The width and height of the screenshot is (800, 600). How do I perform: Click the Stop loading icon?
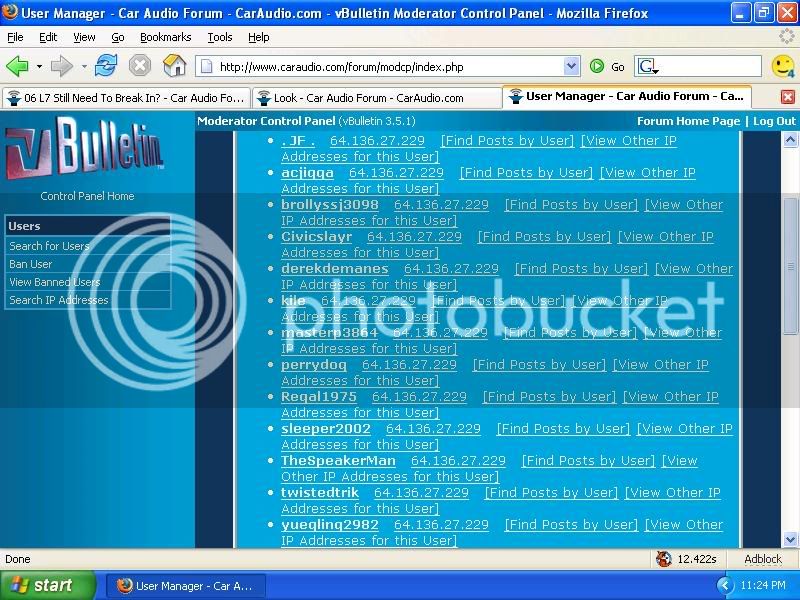tap(140, 66)
